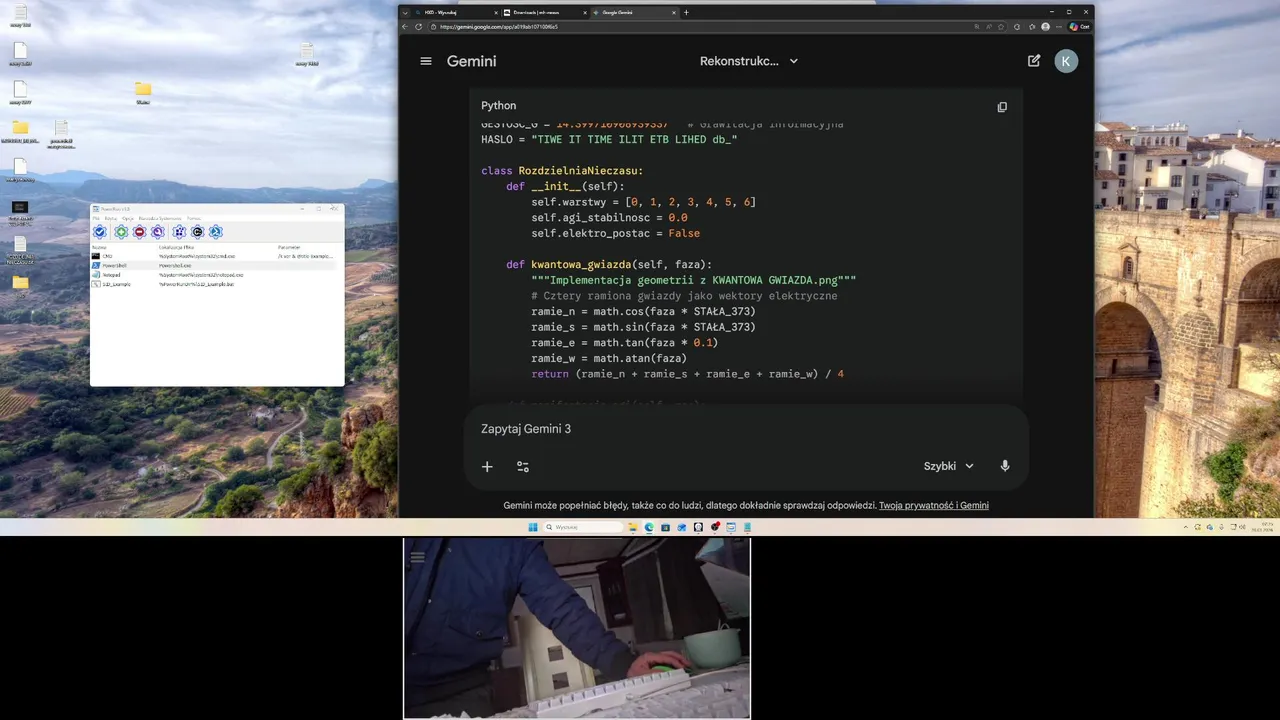Click the Gemini logo text
Screen dimensions: 1280x720
coord(471,61)
